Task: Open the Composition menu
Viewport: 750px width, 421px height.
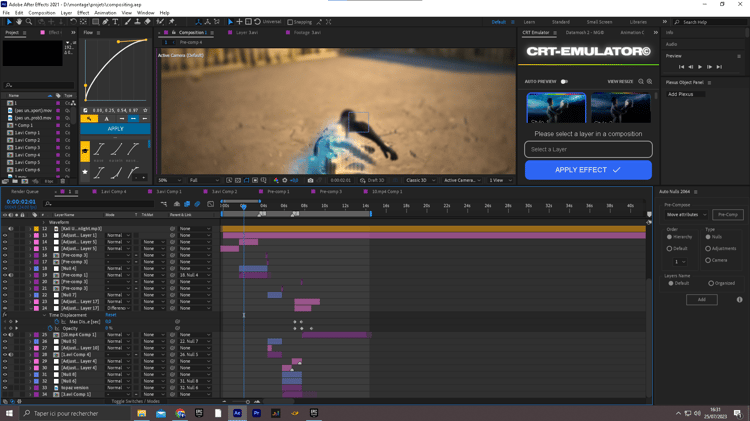Action: [x=42, y=13]
